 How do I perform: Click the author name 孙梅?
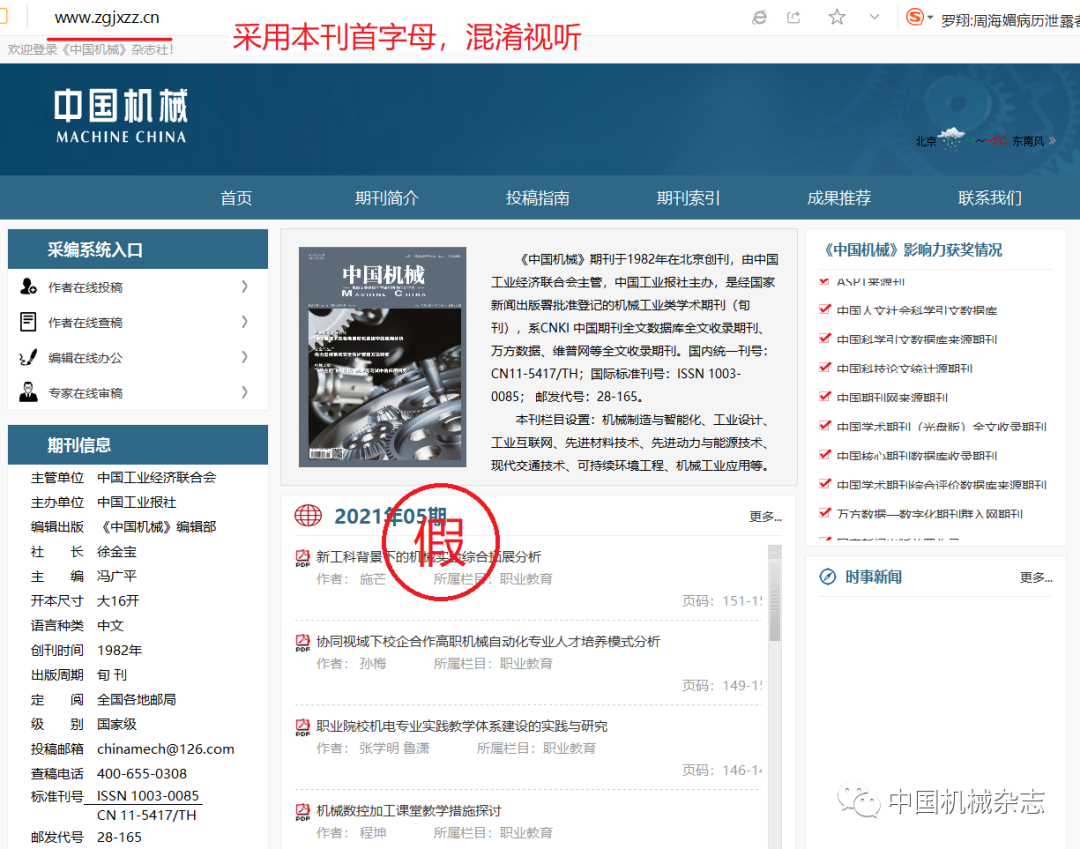pyautogui.click(x=373, y=663)
